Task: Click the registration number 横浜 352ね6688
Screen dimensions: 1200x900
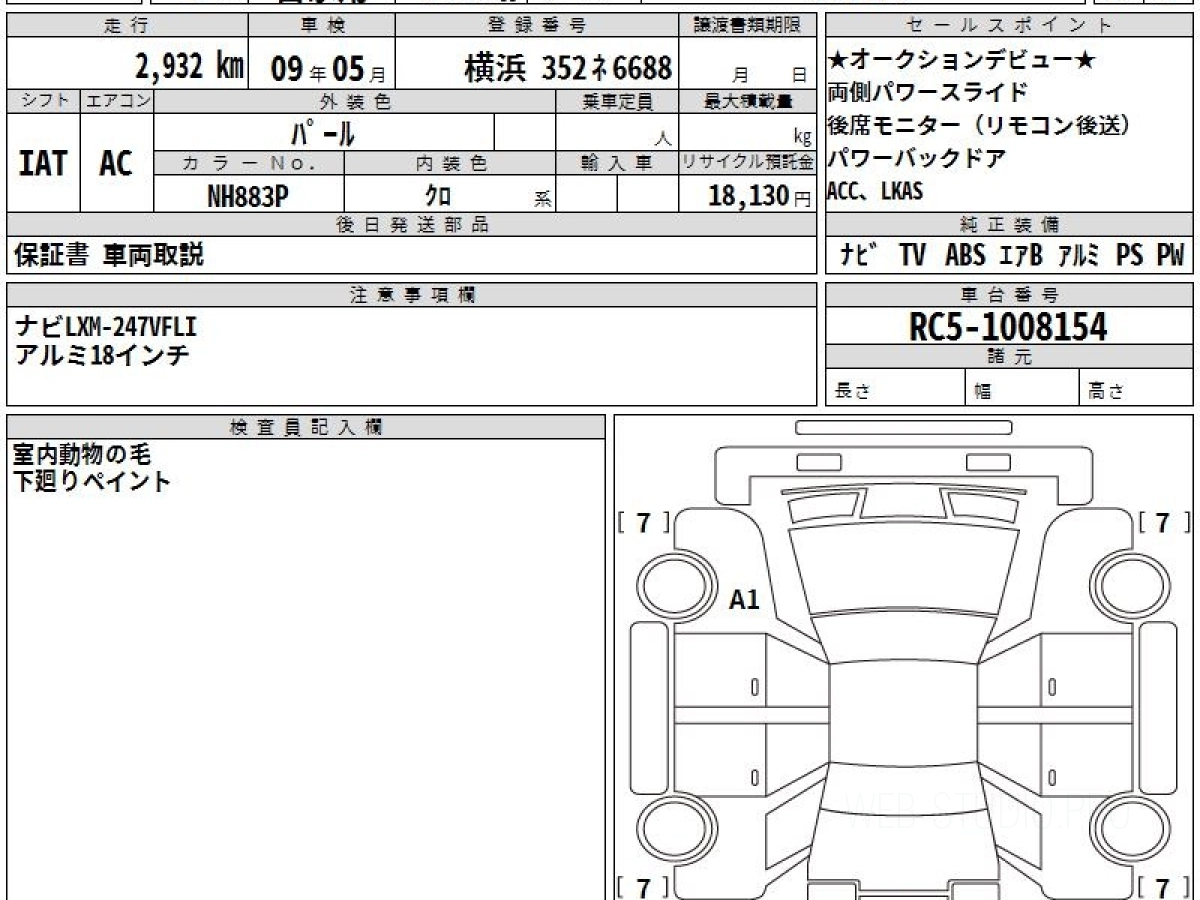Action: click(x=567, y=68)
